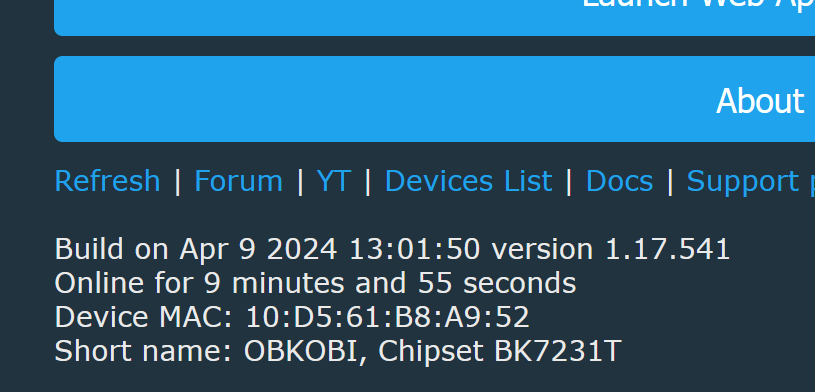Image resolution: width=815 pixels, height=392 pixels.
Task: Click the Device MAC label
Action: click(144, 317)
